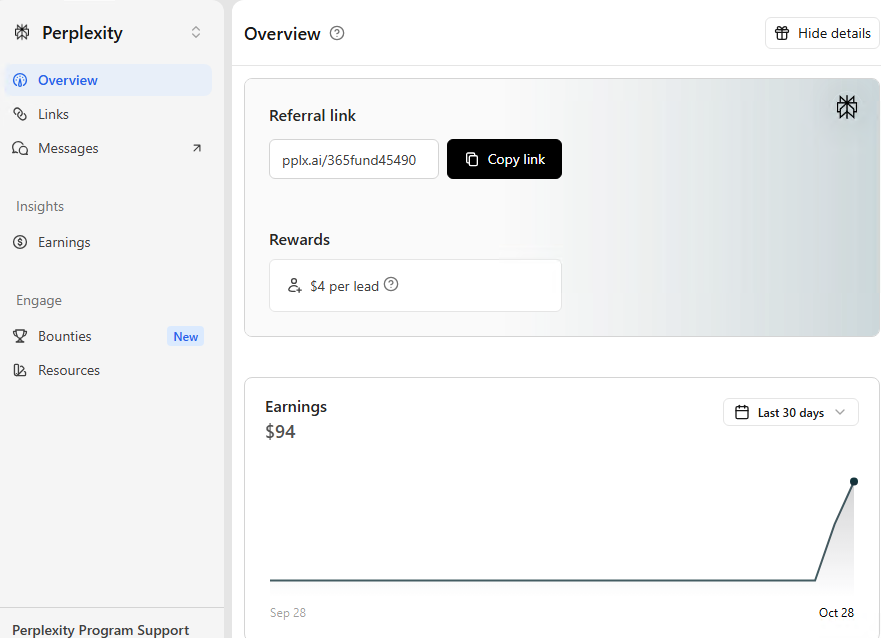
Task: Click the external arrow icon beside Messages
Action: click(196, 148)
